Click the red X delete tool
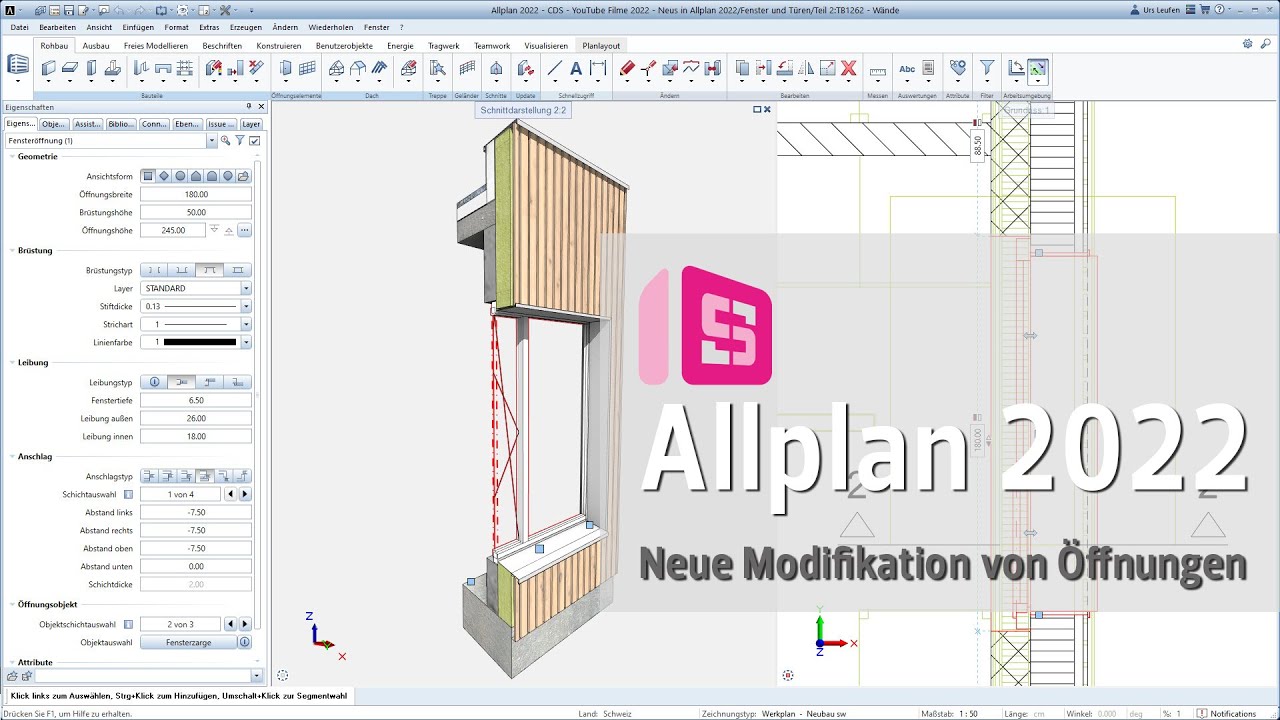1280x720 pixels. click(x=849, y=68)
